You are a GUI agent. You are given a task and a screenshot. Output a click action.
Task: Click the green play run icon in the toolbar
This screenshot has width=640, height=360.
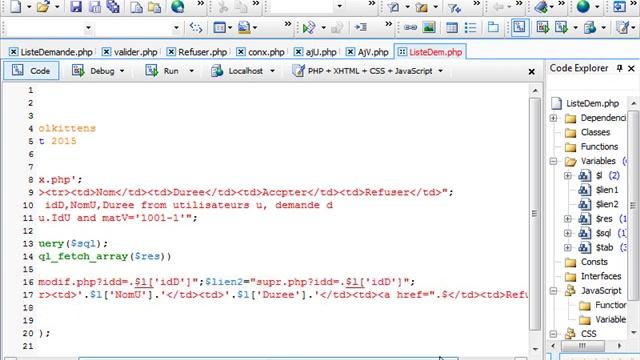tap(561, 27)
